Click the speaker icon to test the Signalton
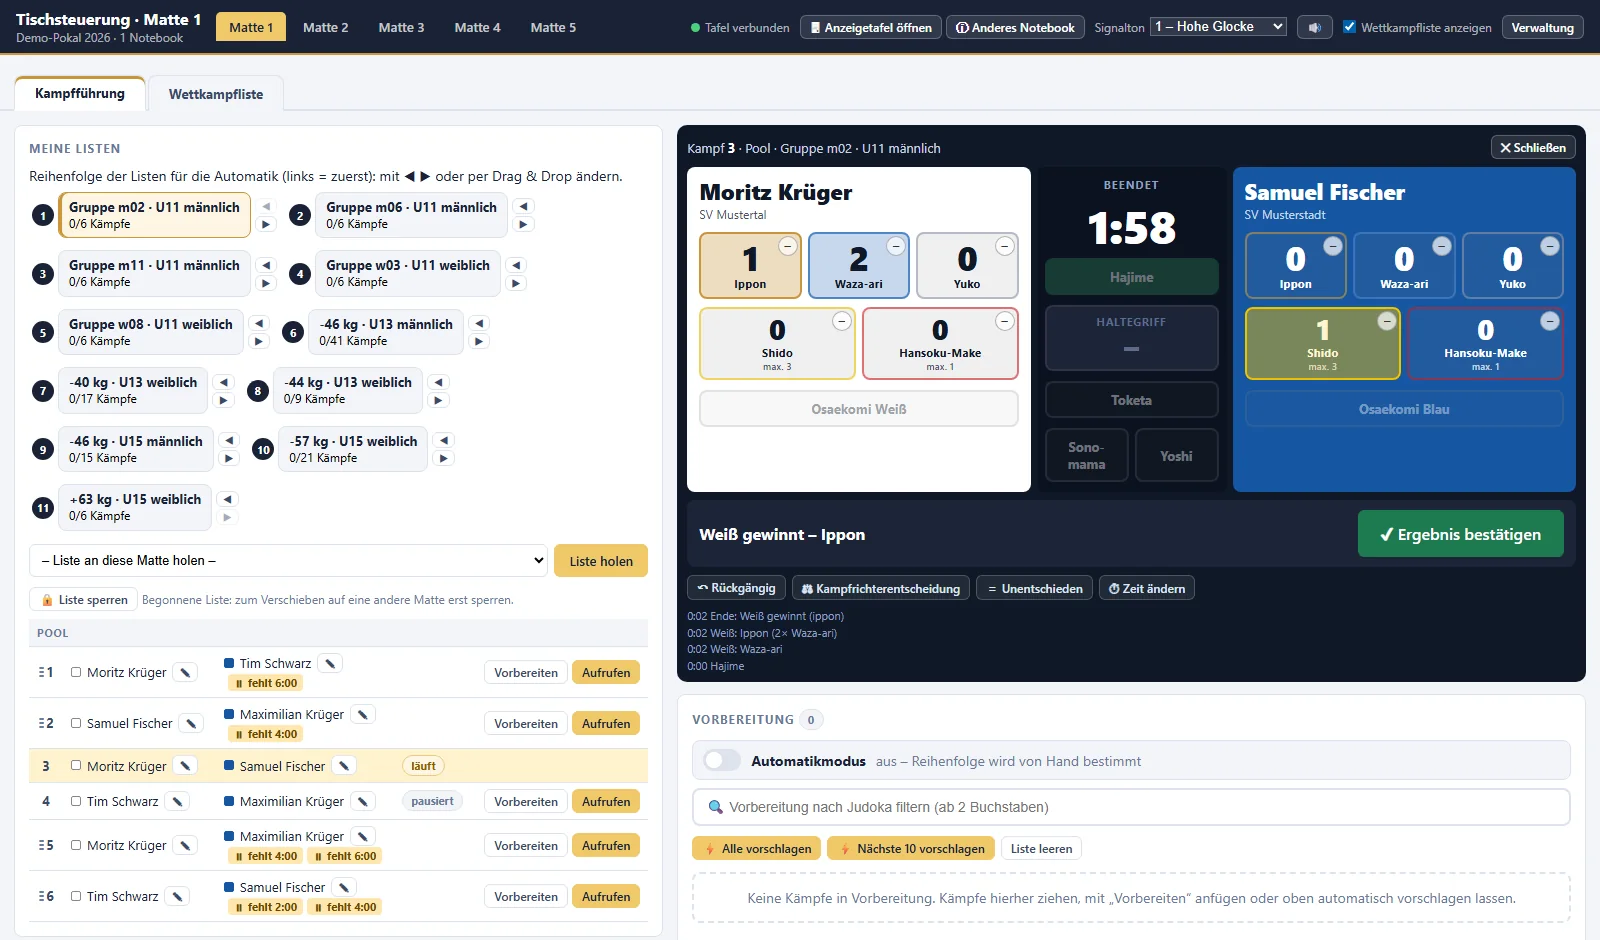This screenshot has height=940, width=1600. tap(1314, 28)
